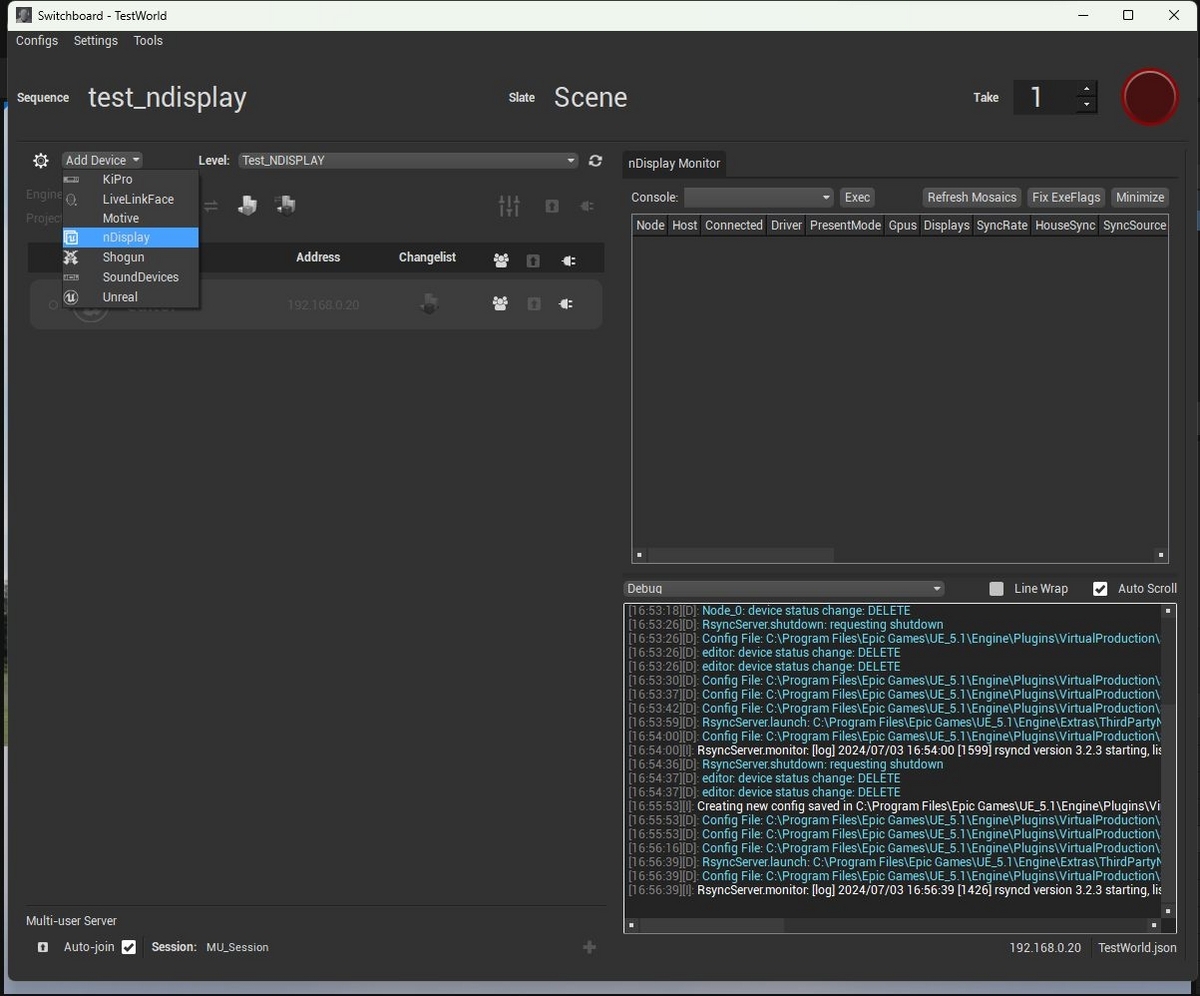Click the Host column header
This screenshot has width=1200, height=996.
coord(685,226)
